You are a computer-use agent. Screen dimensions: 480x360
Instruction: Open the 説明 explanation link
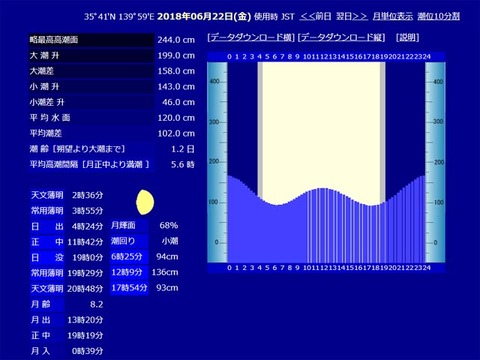coord(407,37)
